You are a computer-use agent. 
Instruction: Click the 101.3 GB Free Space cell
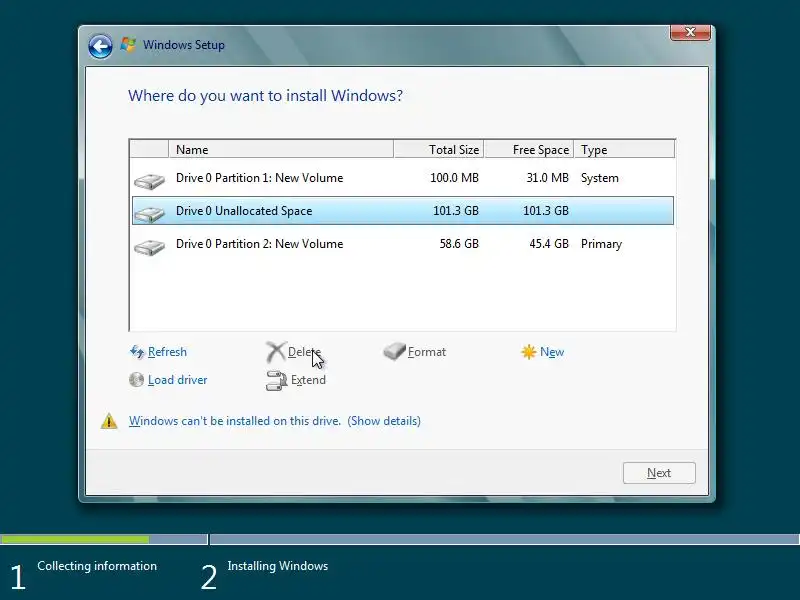coord(545,211)
